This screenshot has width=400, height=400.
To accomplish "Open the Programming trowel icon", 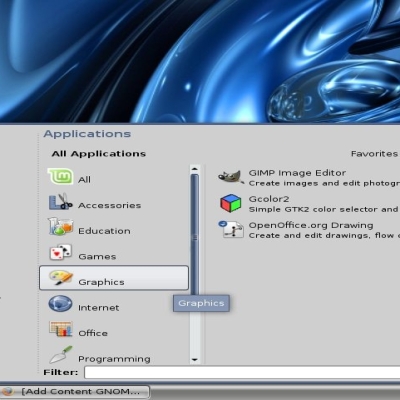I will pyautogui.click(x=61, y=355).
